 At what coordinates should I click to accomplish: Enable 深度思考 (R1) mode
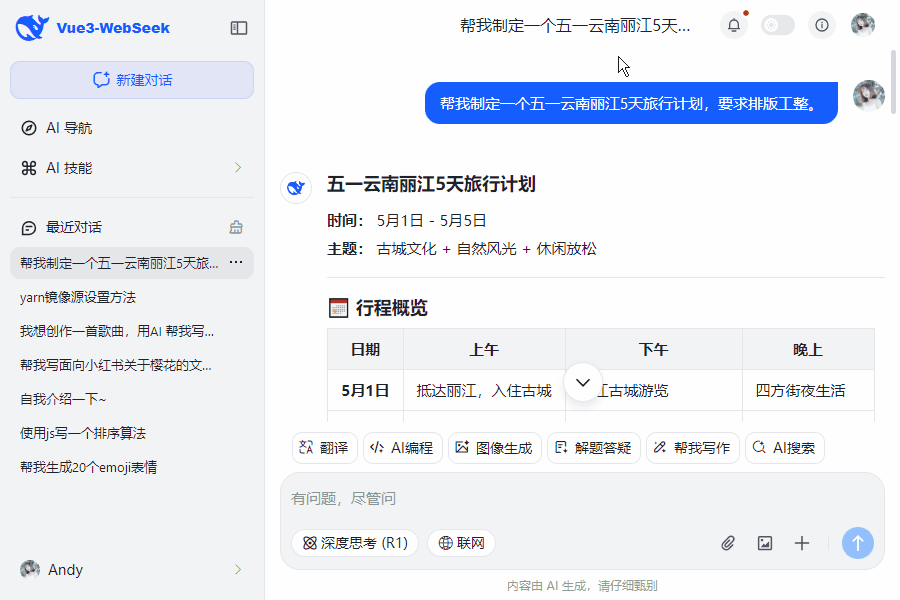pos(355,543)
